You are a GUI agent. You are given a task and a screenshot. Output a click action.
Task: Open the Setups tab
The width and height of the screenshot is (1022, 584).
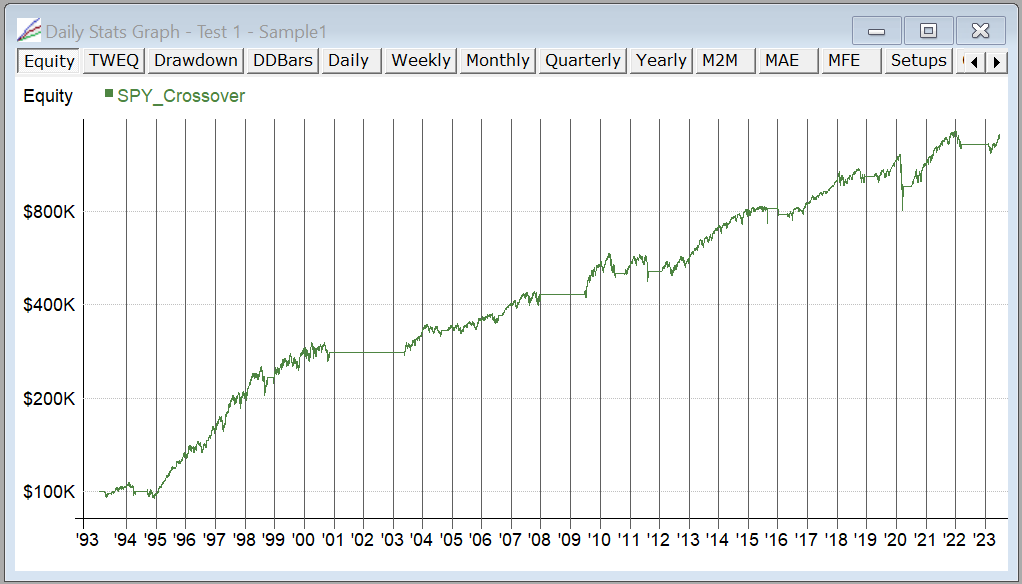click(x=918, y=61)
